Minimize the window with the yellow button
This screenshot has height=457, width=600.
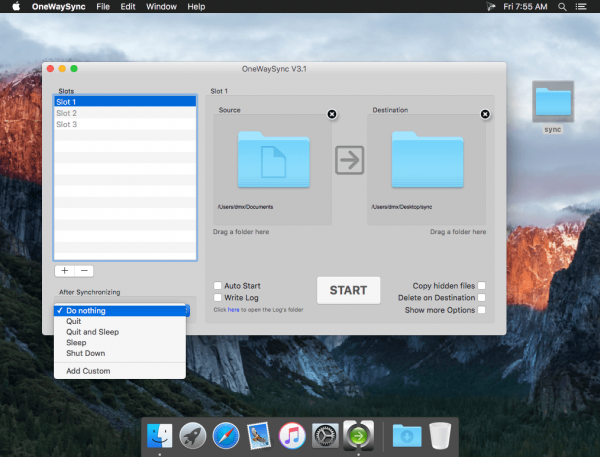62,69
